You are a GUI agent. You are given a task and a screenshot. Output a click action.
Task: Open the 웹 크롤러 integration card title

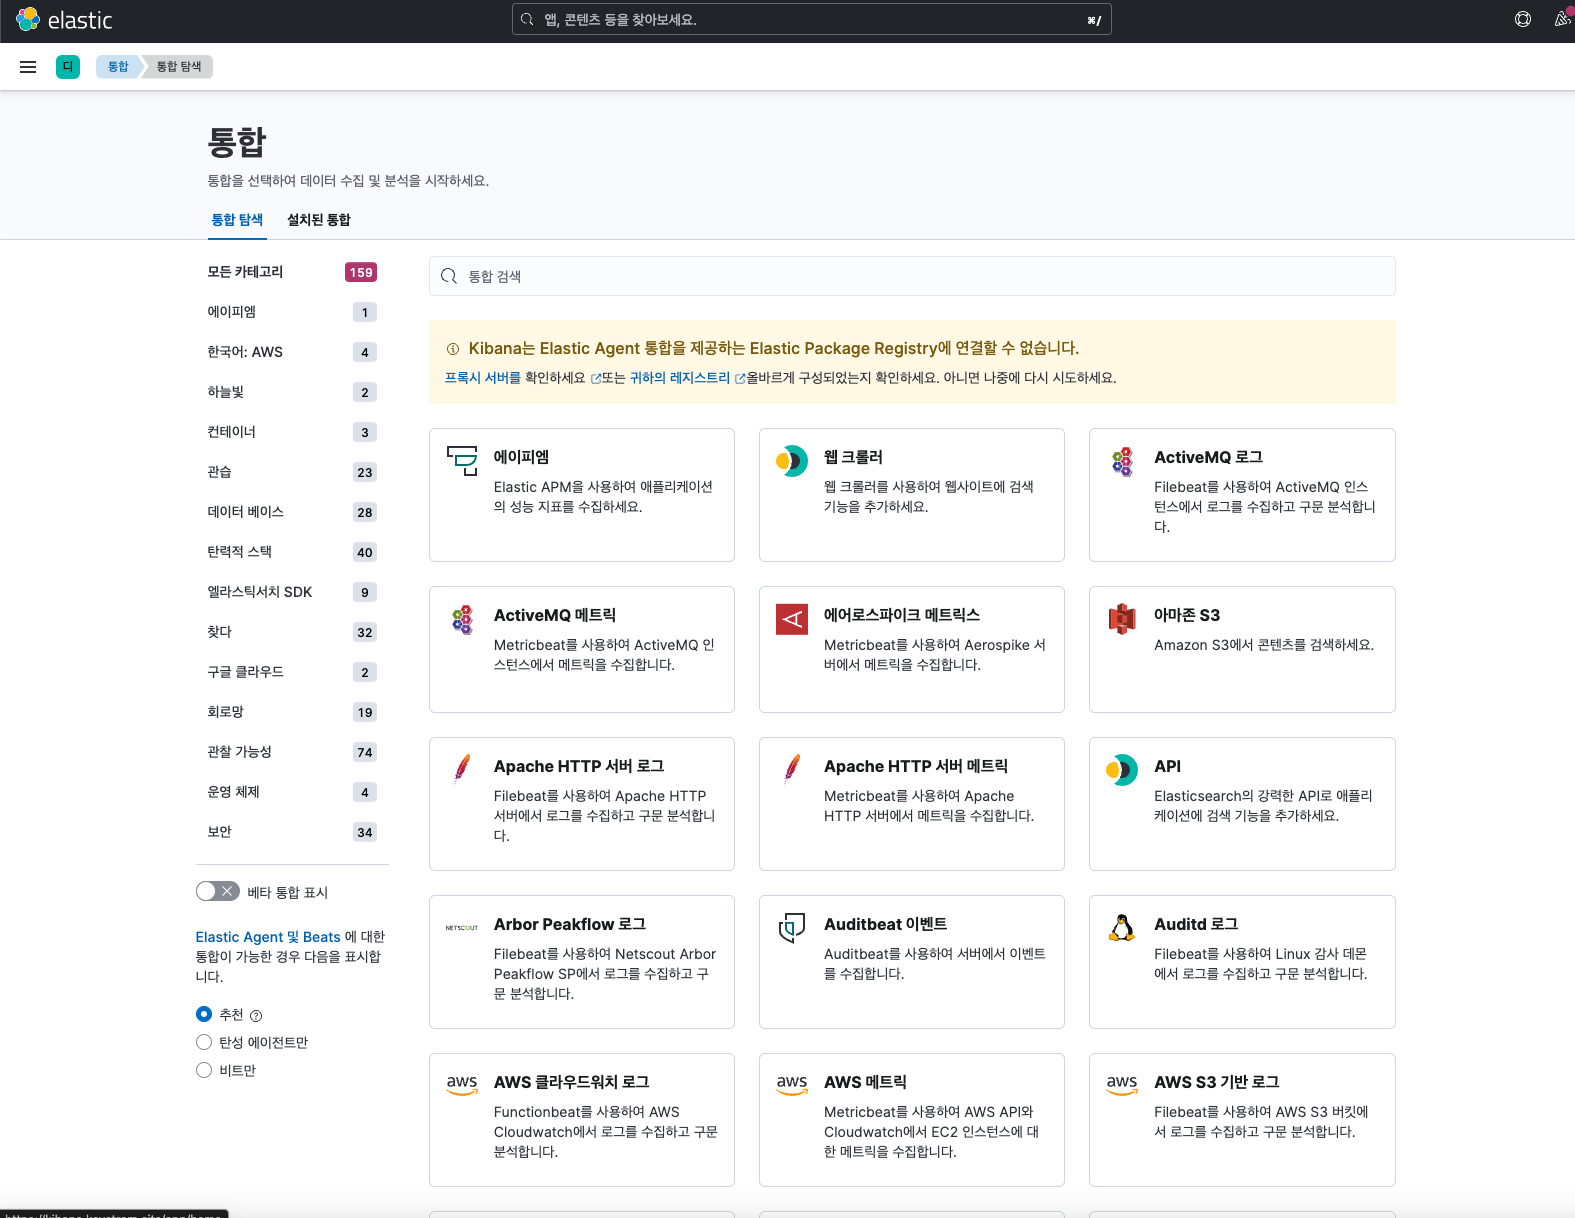(x=853, y=457)
